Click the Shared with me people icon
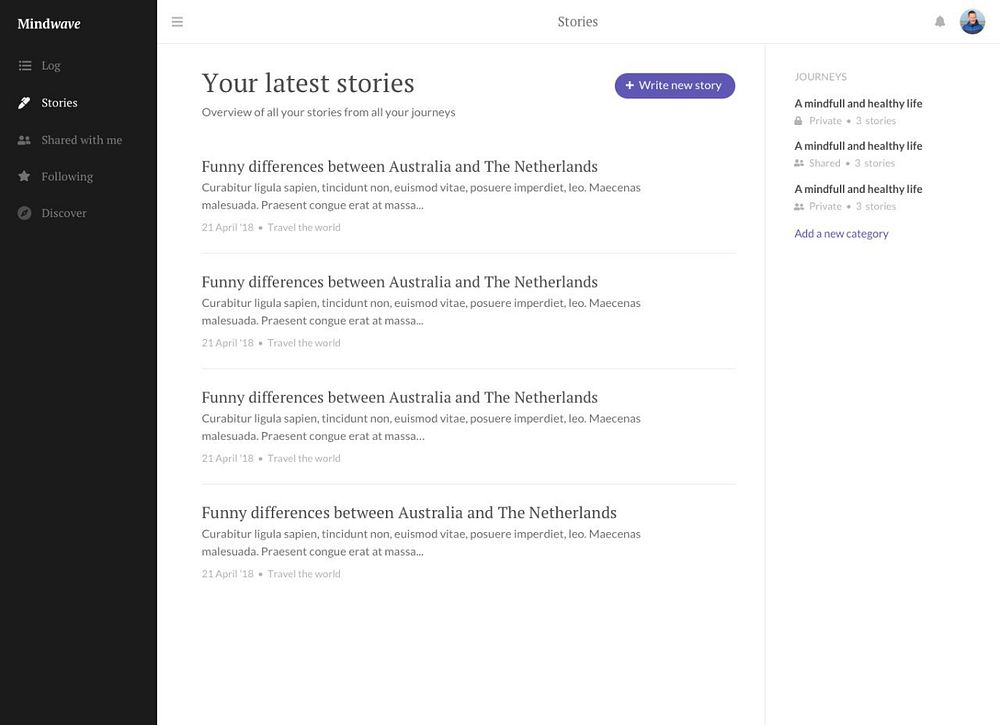 click(x=24, y=140)
